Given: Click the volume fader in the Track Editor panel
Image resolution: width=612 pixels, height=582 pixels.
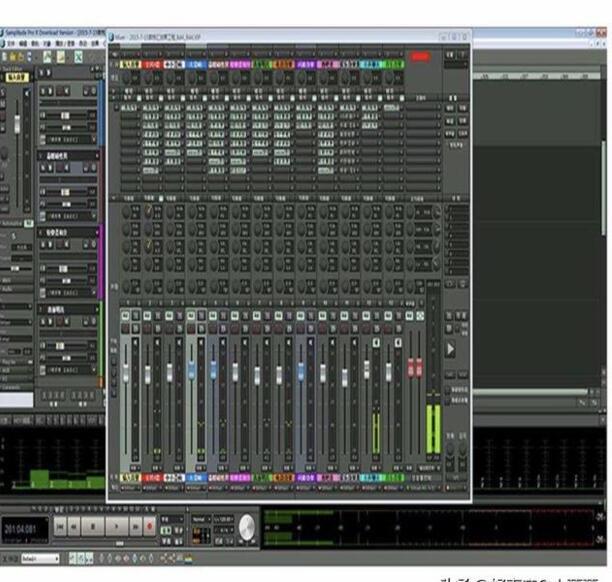Looking at the screenshot, I should point(17,123).
